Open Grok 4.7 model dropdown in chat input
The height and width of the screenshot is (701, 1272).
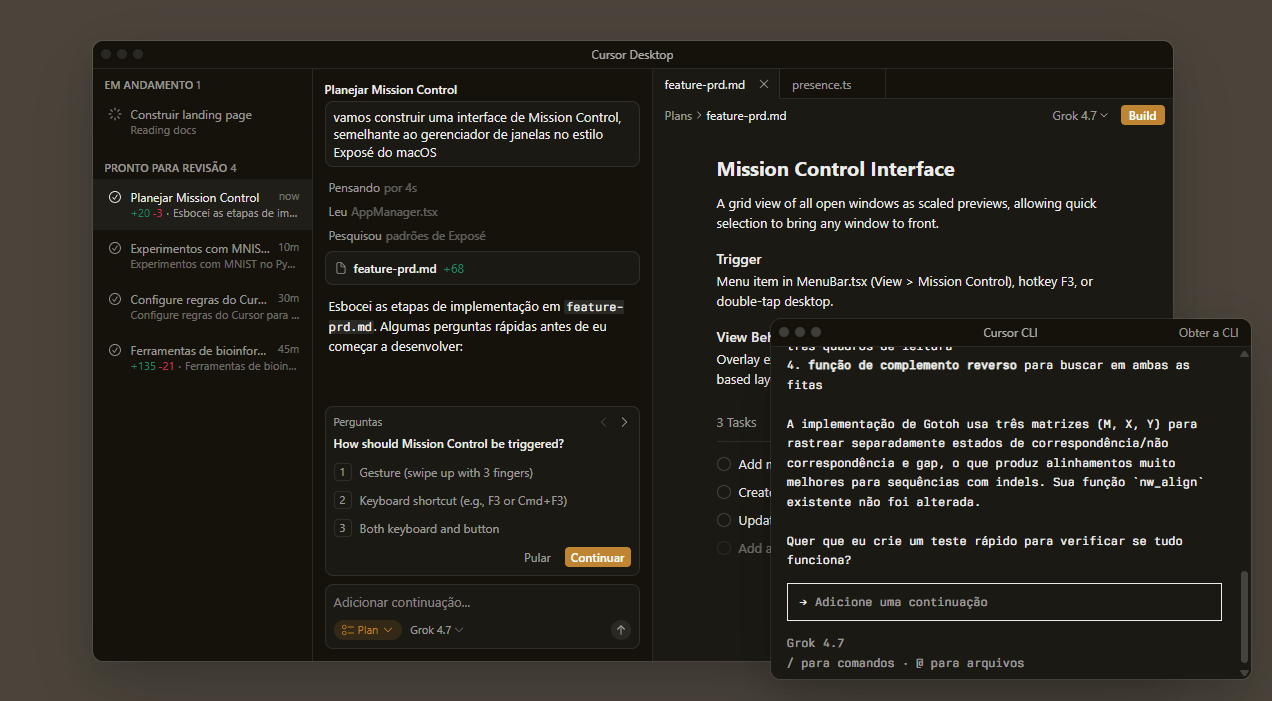coord(437,630)
